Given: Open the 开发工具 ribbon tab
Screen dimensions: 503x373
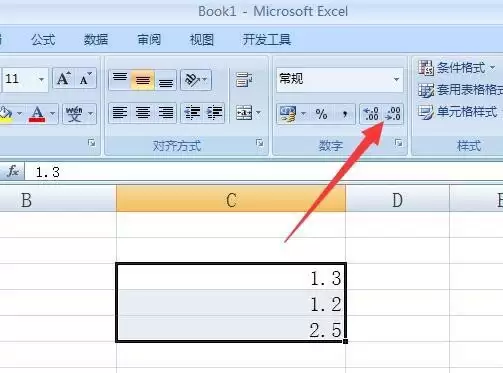Looking at the screenshot, I should click(267, 40).
